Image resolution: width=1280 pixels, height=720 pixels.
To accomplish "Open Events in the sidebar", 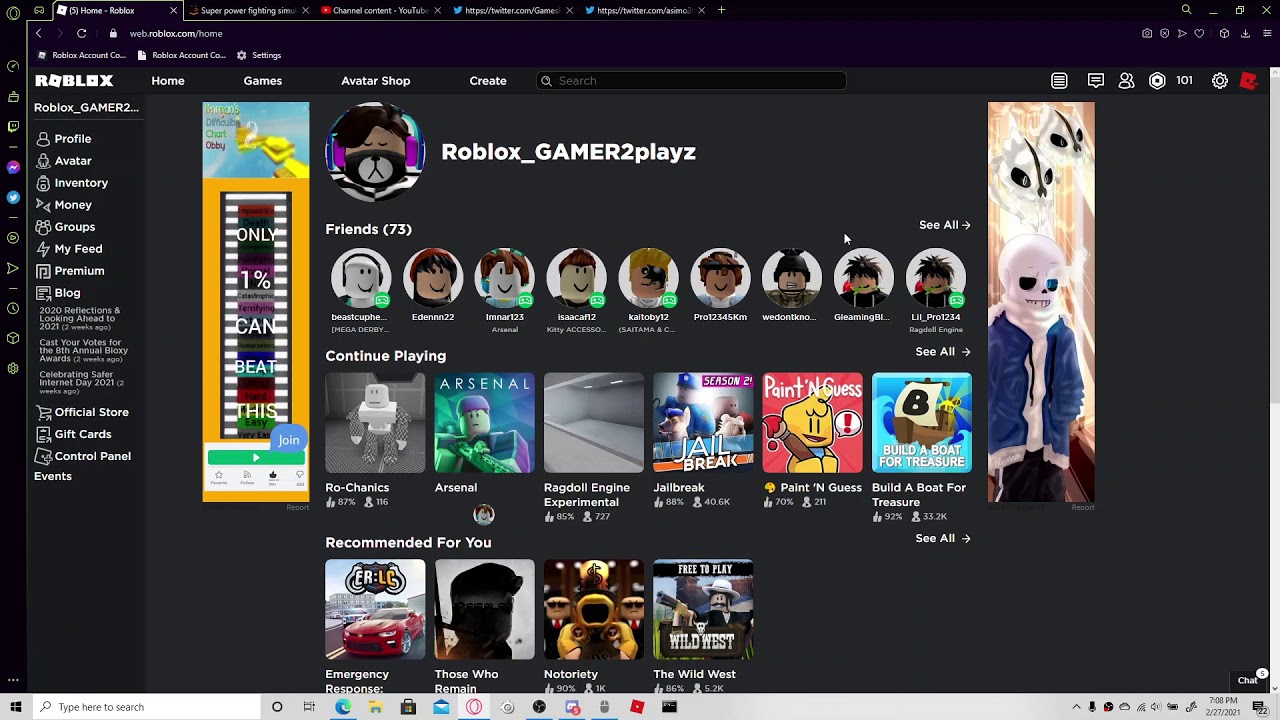I will [x=53, y=477].
